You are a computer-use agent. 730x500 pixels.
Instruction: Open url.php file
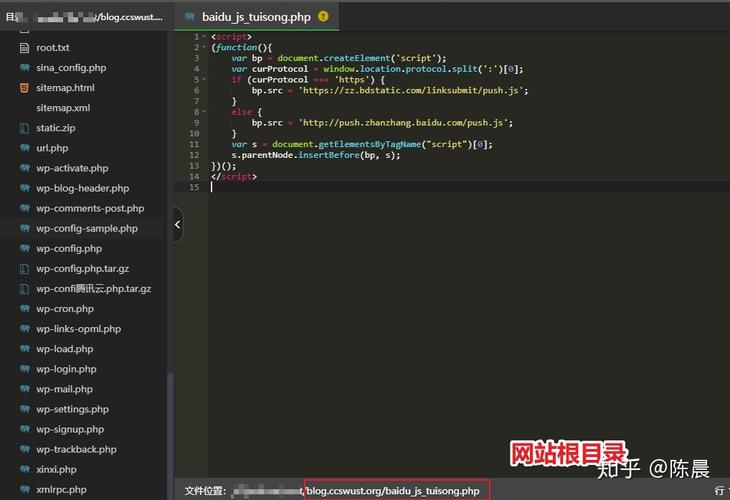point(52,148)
